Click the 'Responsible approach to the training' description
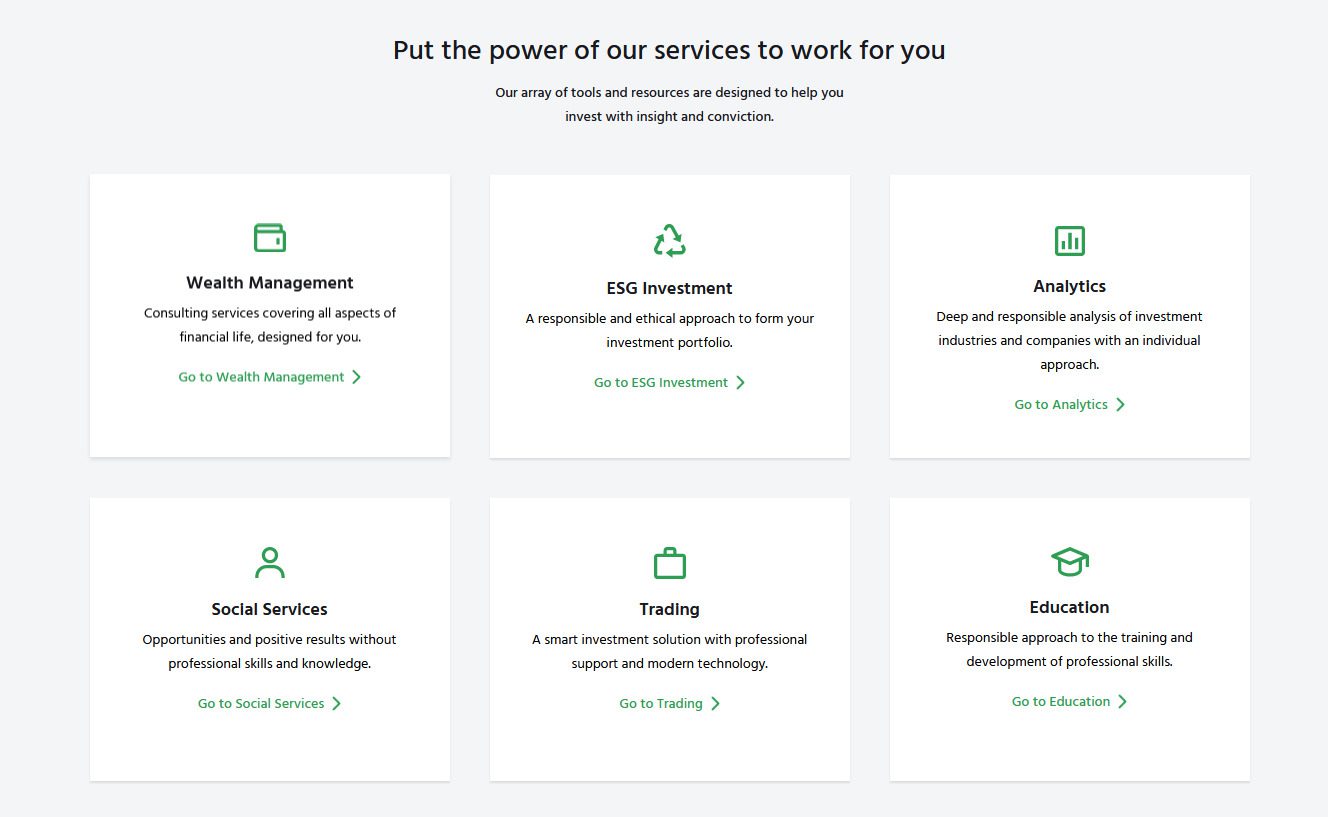This screenshot has width=1328, height=817. (x=1070, y=649)
